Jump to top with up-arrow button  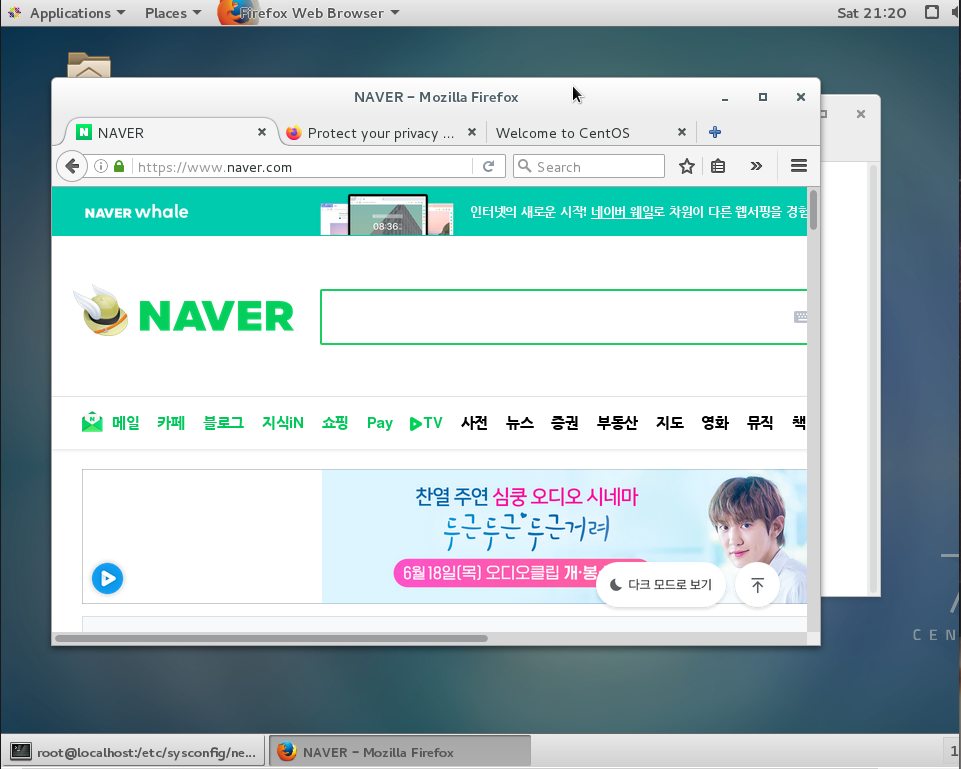coord(758,585)
